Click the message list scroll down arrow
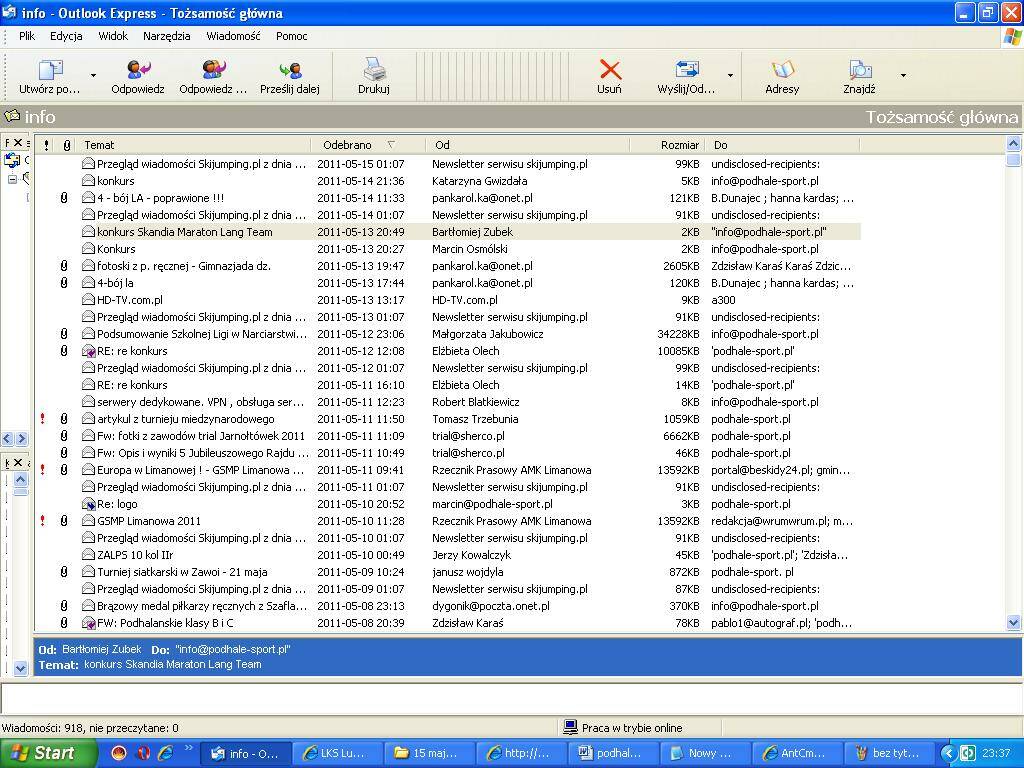This screenshot has height=768, width=1024. pyautogui.click(x=1014, y=622)
